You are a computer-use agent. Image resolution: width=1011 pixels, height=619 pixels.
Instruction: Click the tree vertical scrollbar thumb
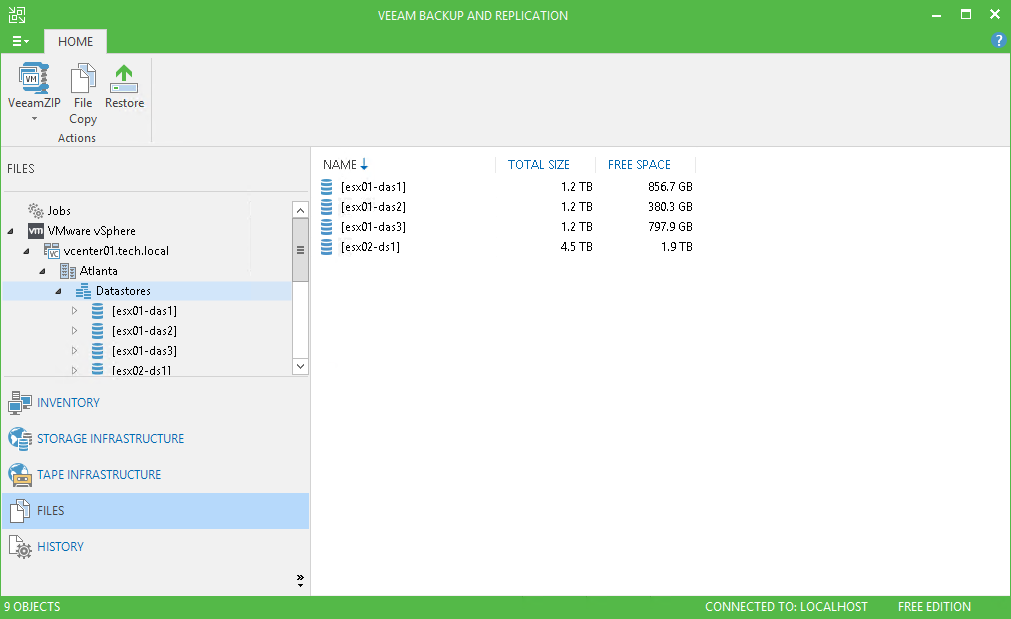[x=300, y=250]
